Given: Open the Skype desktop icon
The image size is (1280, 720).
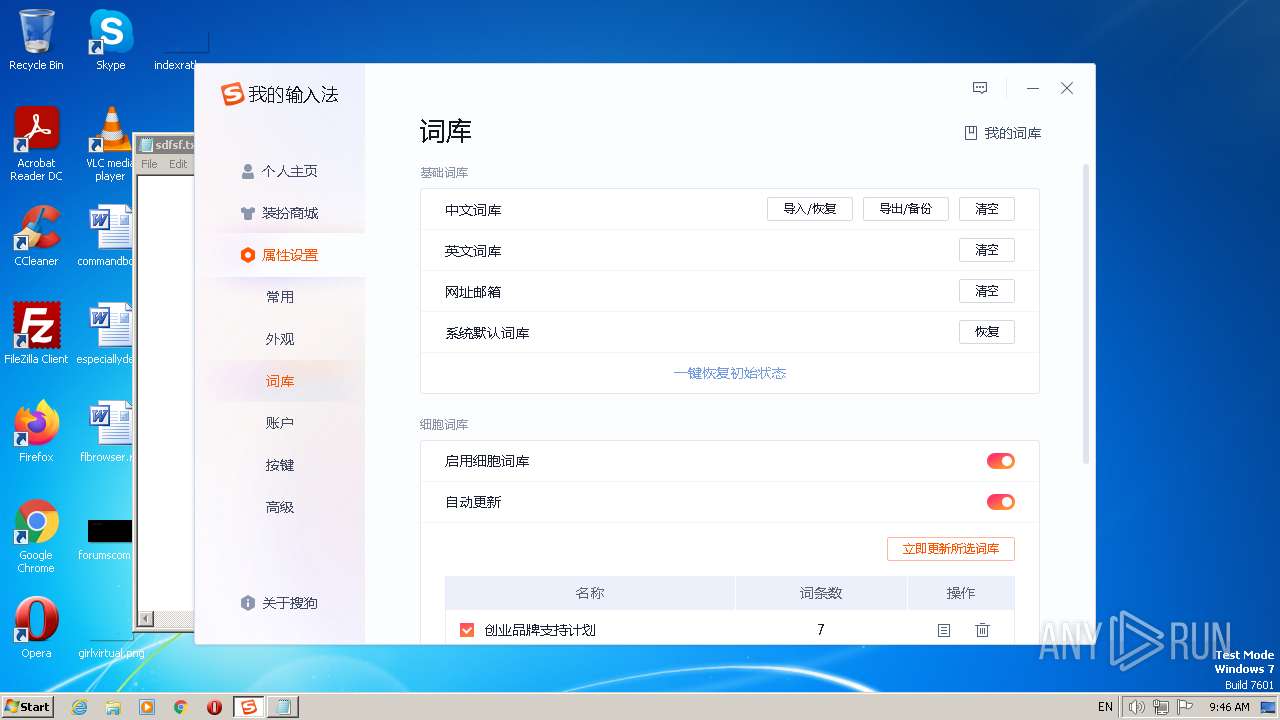Looking at the screenshot, I should [x=111, y=40].
